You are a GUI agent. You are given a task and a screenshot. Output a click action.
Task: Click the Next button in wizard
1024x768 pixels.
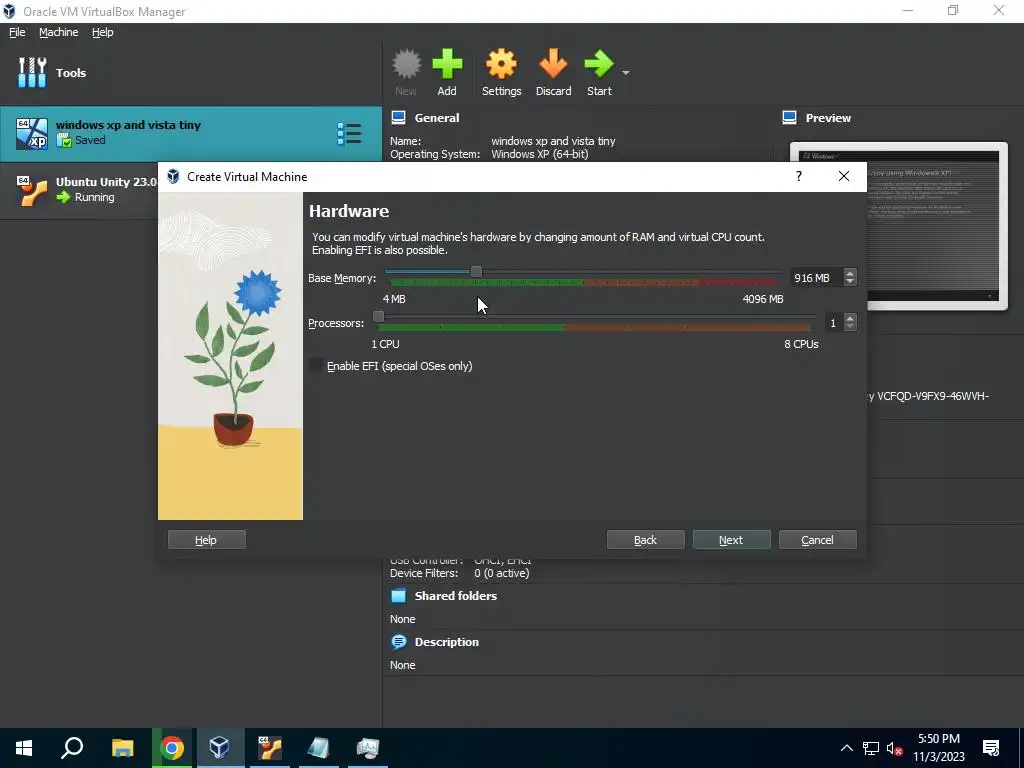tap(731, 539)
